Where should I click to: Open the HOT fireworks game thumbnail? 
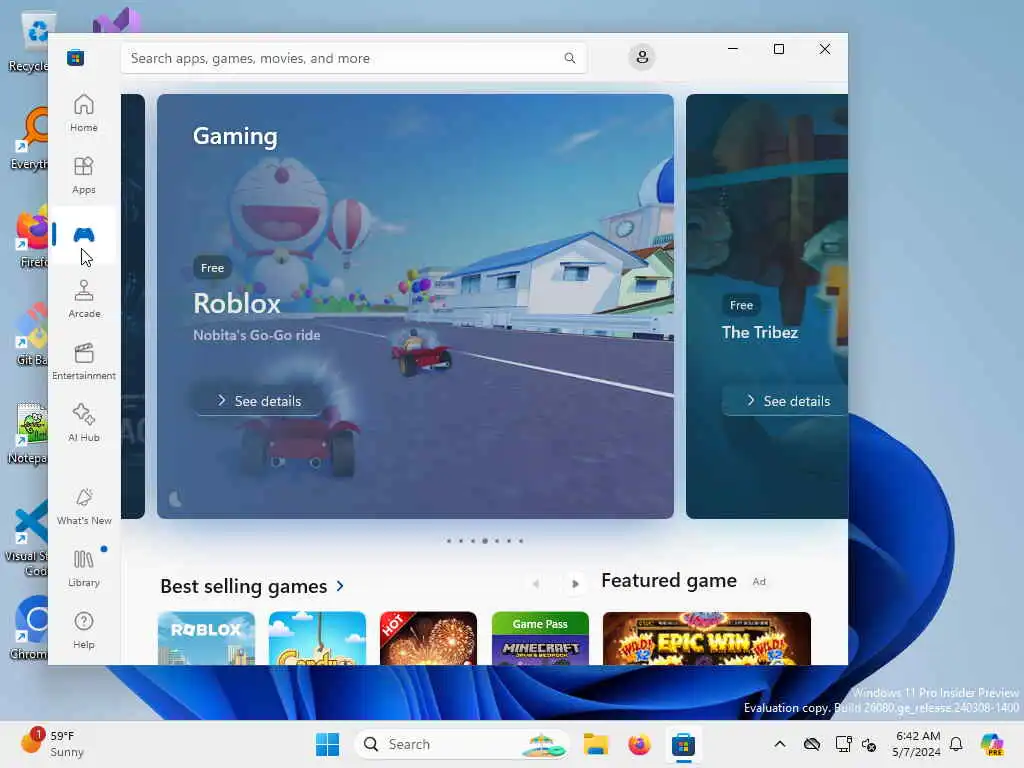tap(428, 638)
